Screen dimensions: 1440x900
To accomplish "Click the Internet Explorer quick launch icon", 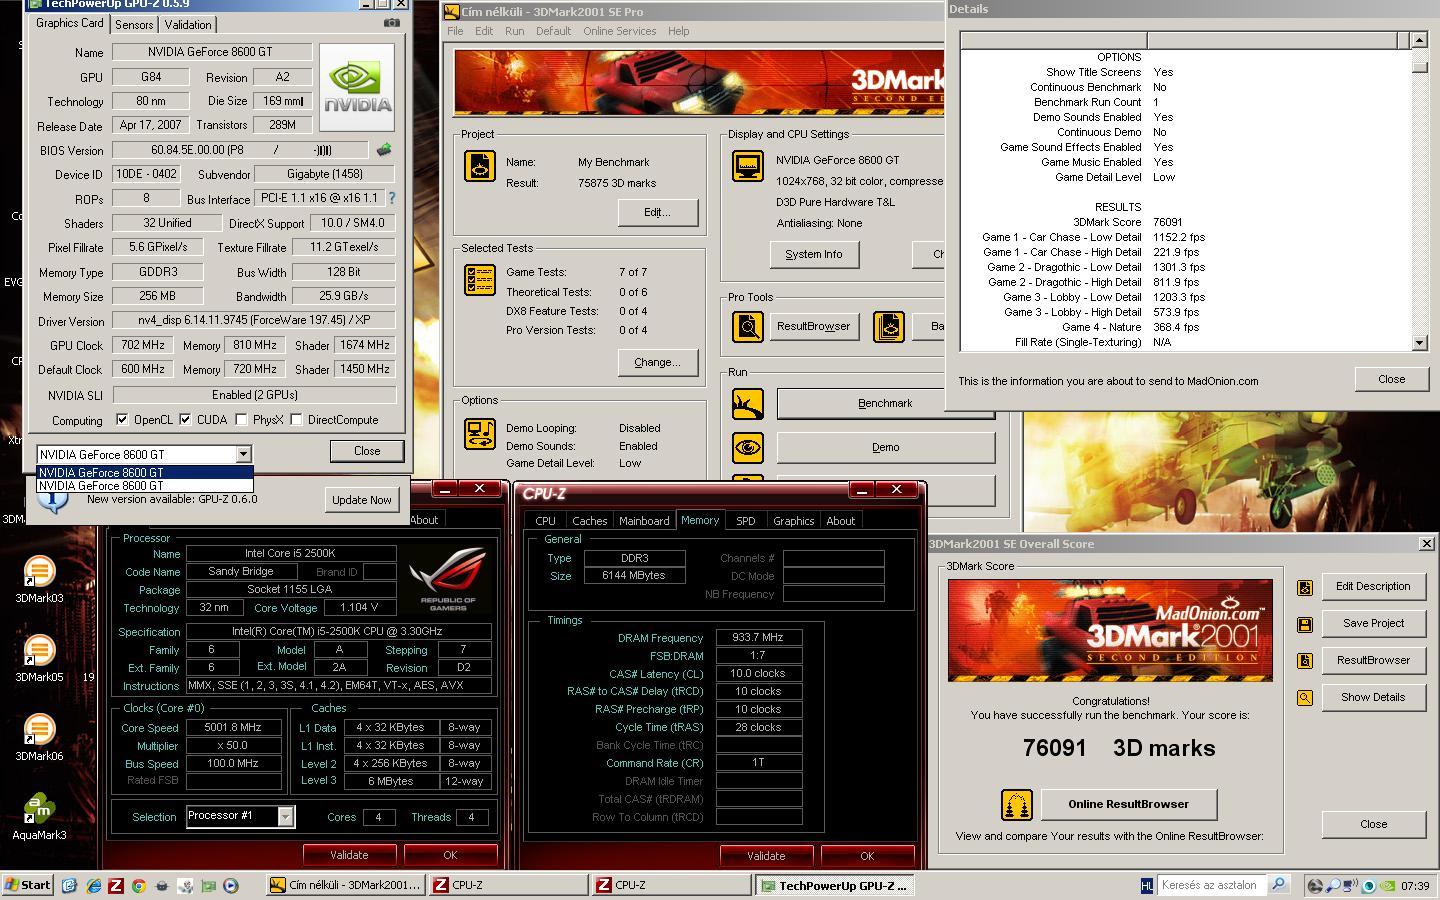I will pyautogui.click(x=93, y=885).
